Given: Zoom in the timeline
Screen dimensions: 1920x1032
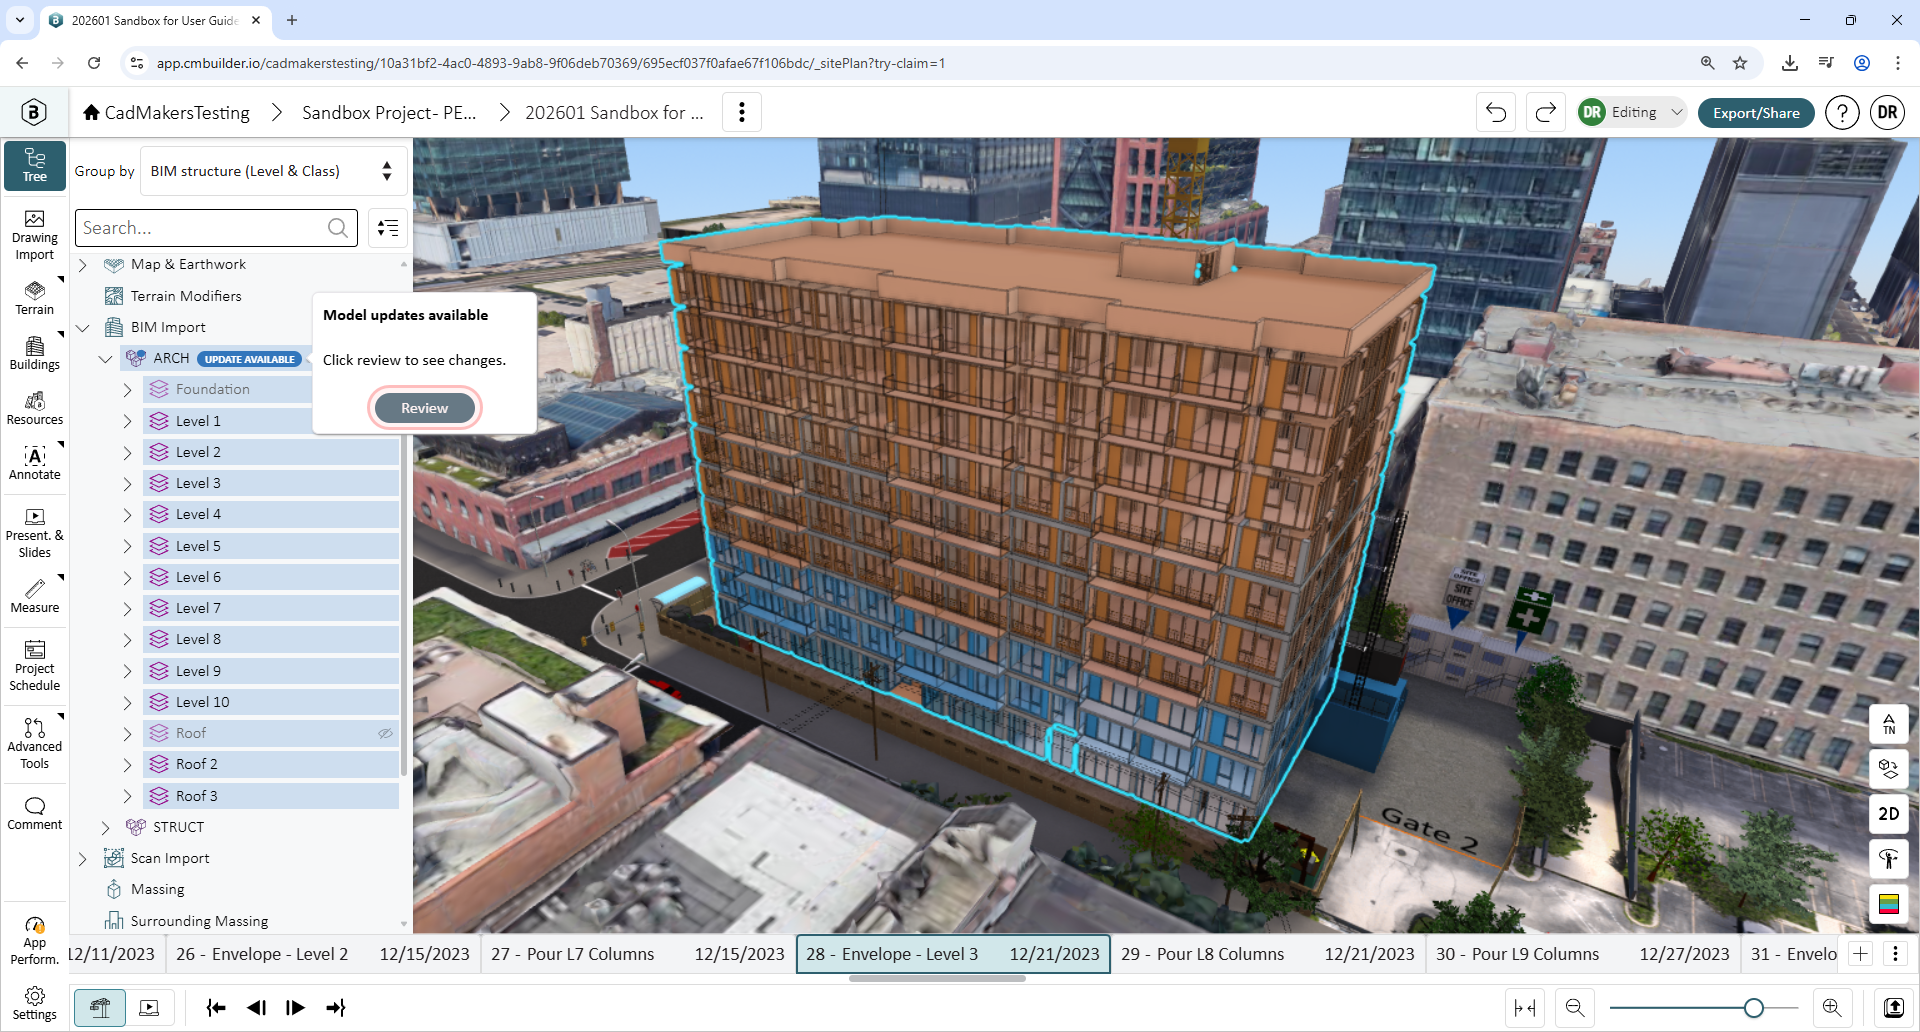Looking at the screenshot, I should (x=1832, y=1008).
